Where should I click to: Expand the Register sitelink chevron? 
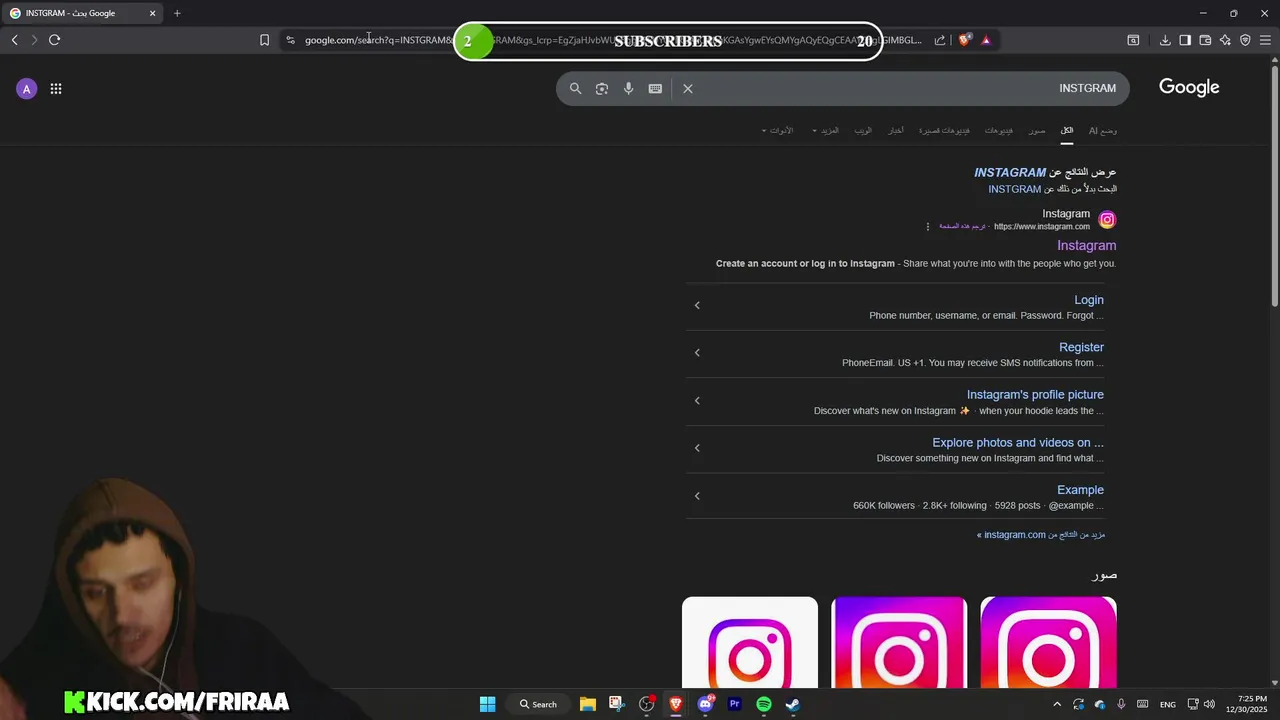click(697, 352)
